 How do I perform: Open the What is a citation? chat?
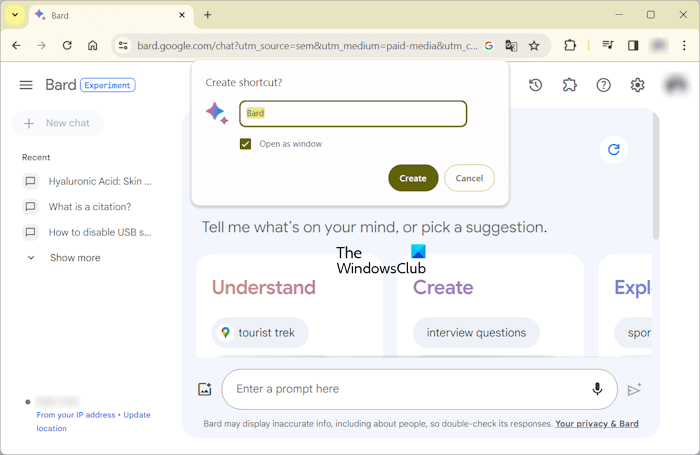[x=77, y=207]
